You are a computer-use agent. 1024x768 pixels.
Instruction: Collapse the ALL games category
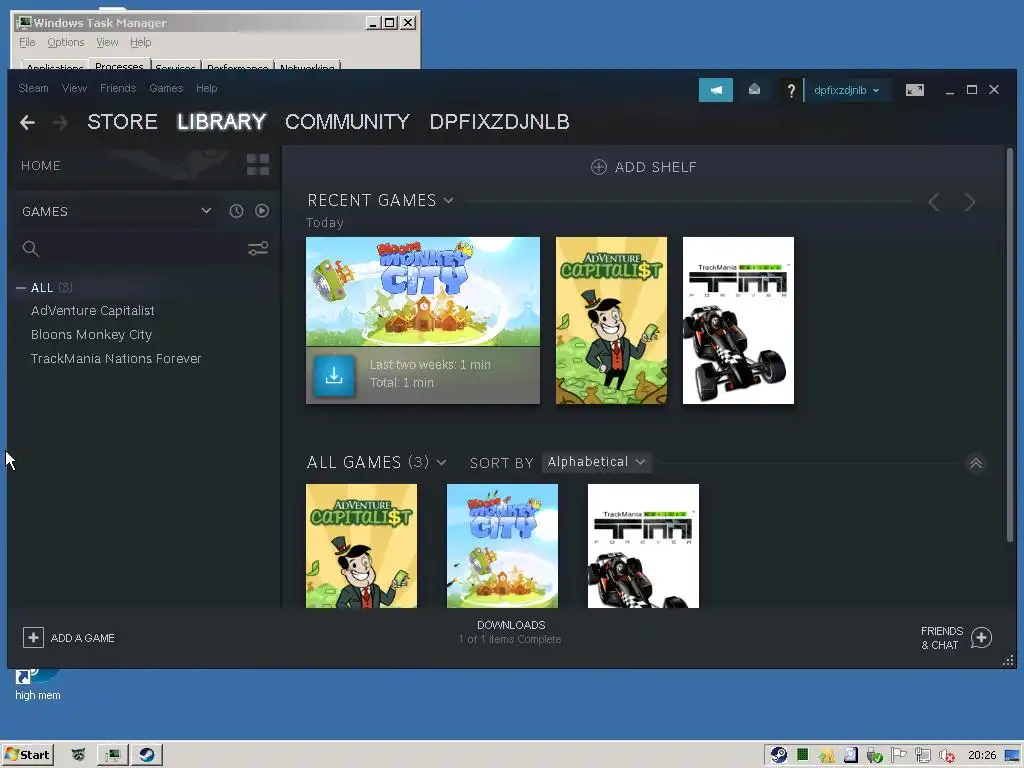click(x=21, y=287)
